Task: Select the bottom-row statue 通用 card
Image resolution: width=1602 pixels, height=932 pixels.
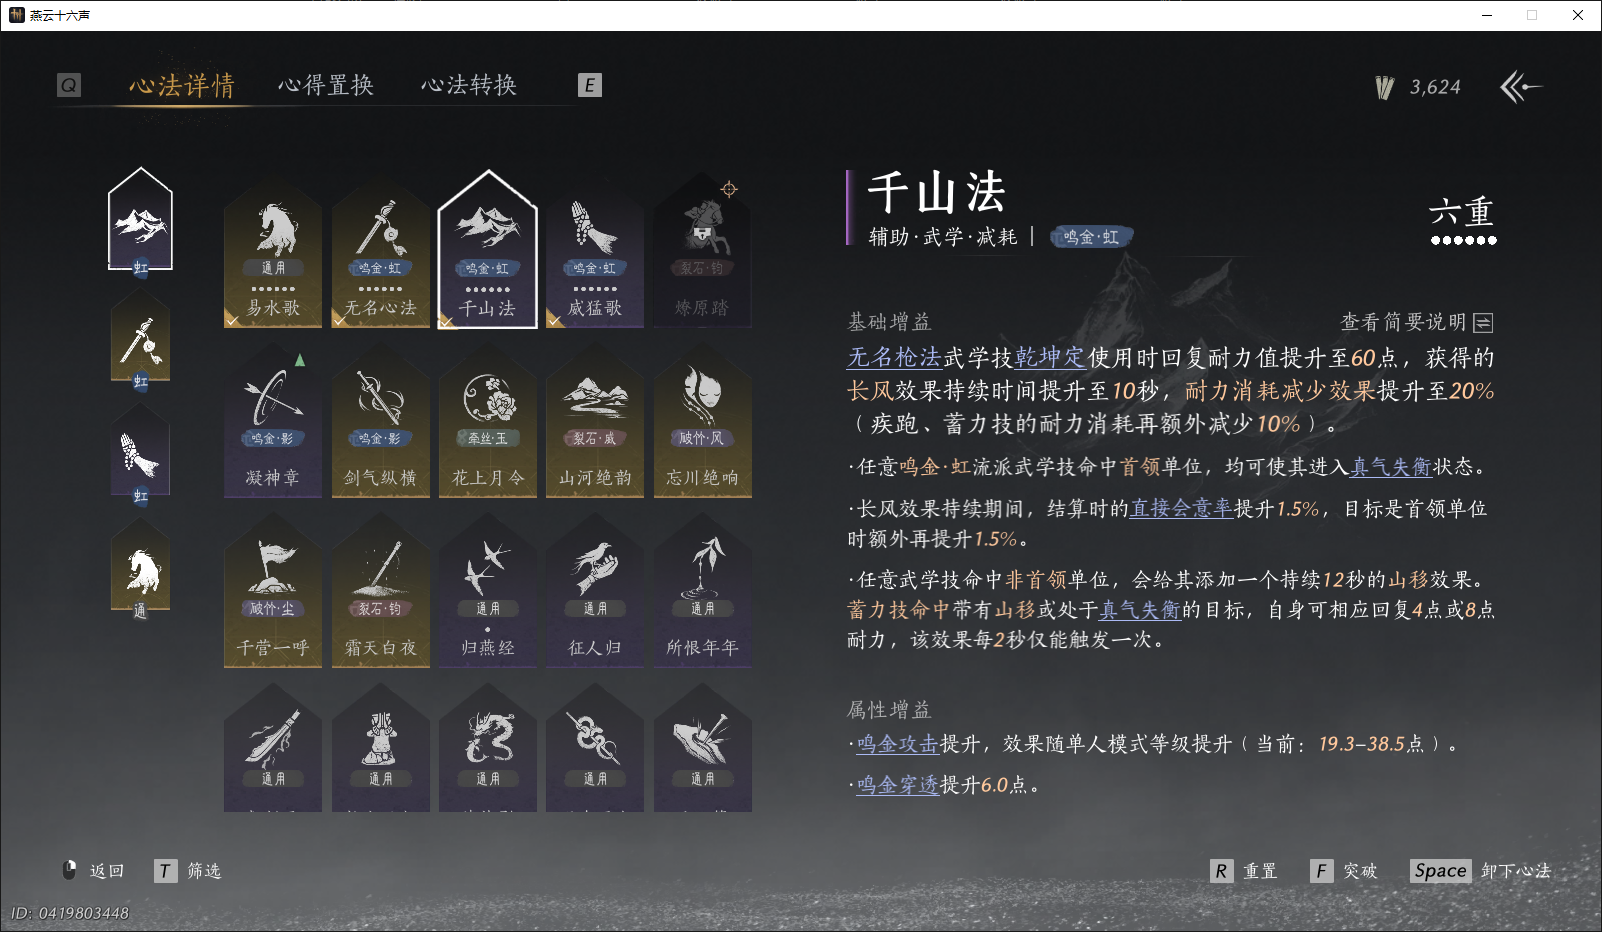Action: tap(381, 750)
